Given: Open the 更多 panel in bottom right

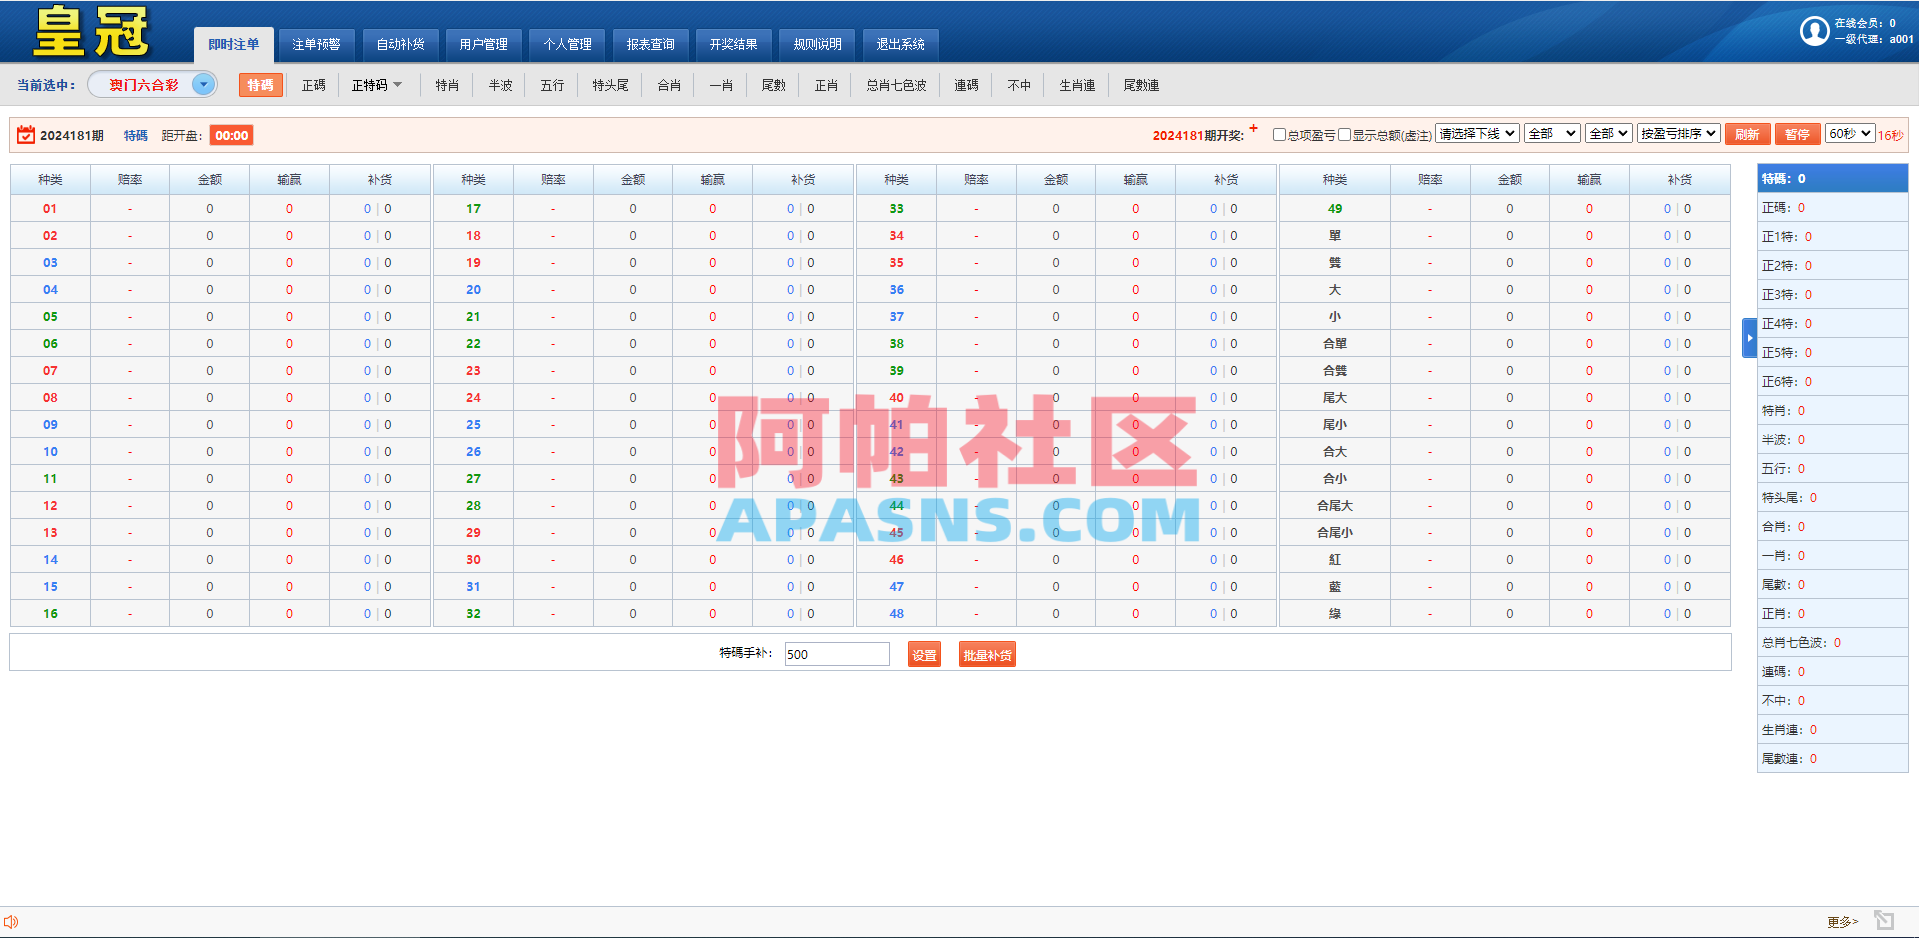Looking at the screenshot, I should (x=1840, y=921).
